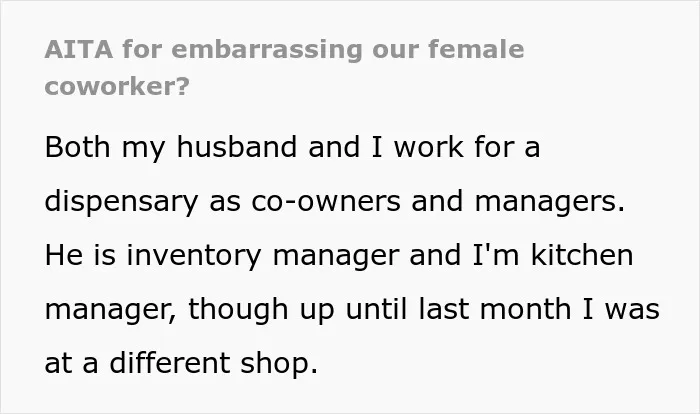This screenshot has width=700, height=414.
Task: Click the word 'managers.' ending the first sentence
Action: (550, 202)
